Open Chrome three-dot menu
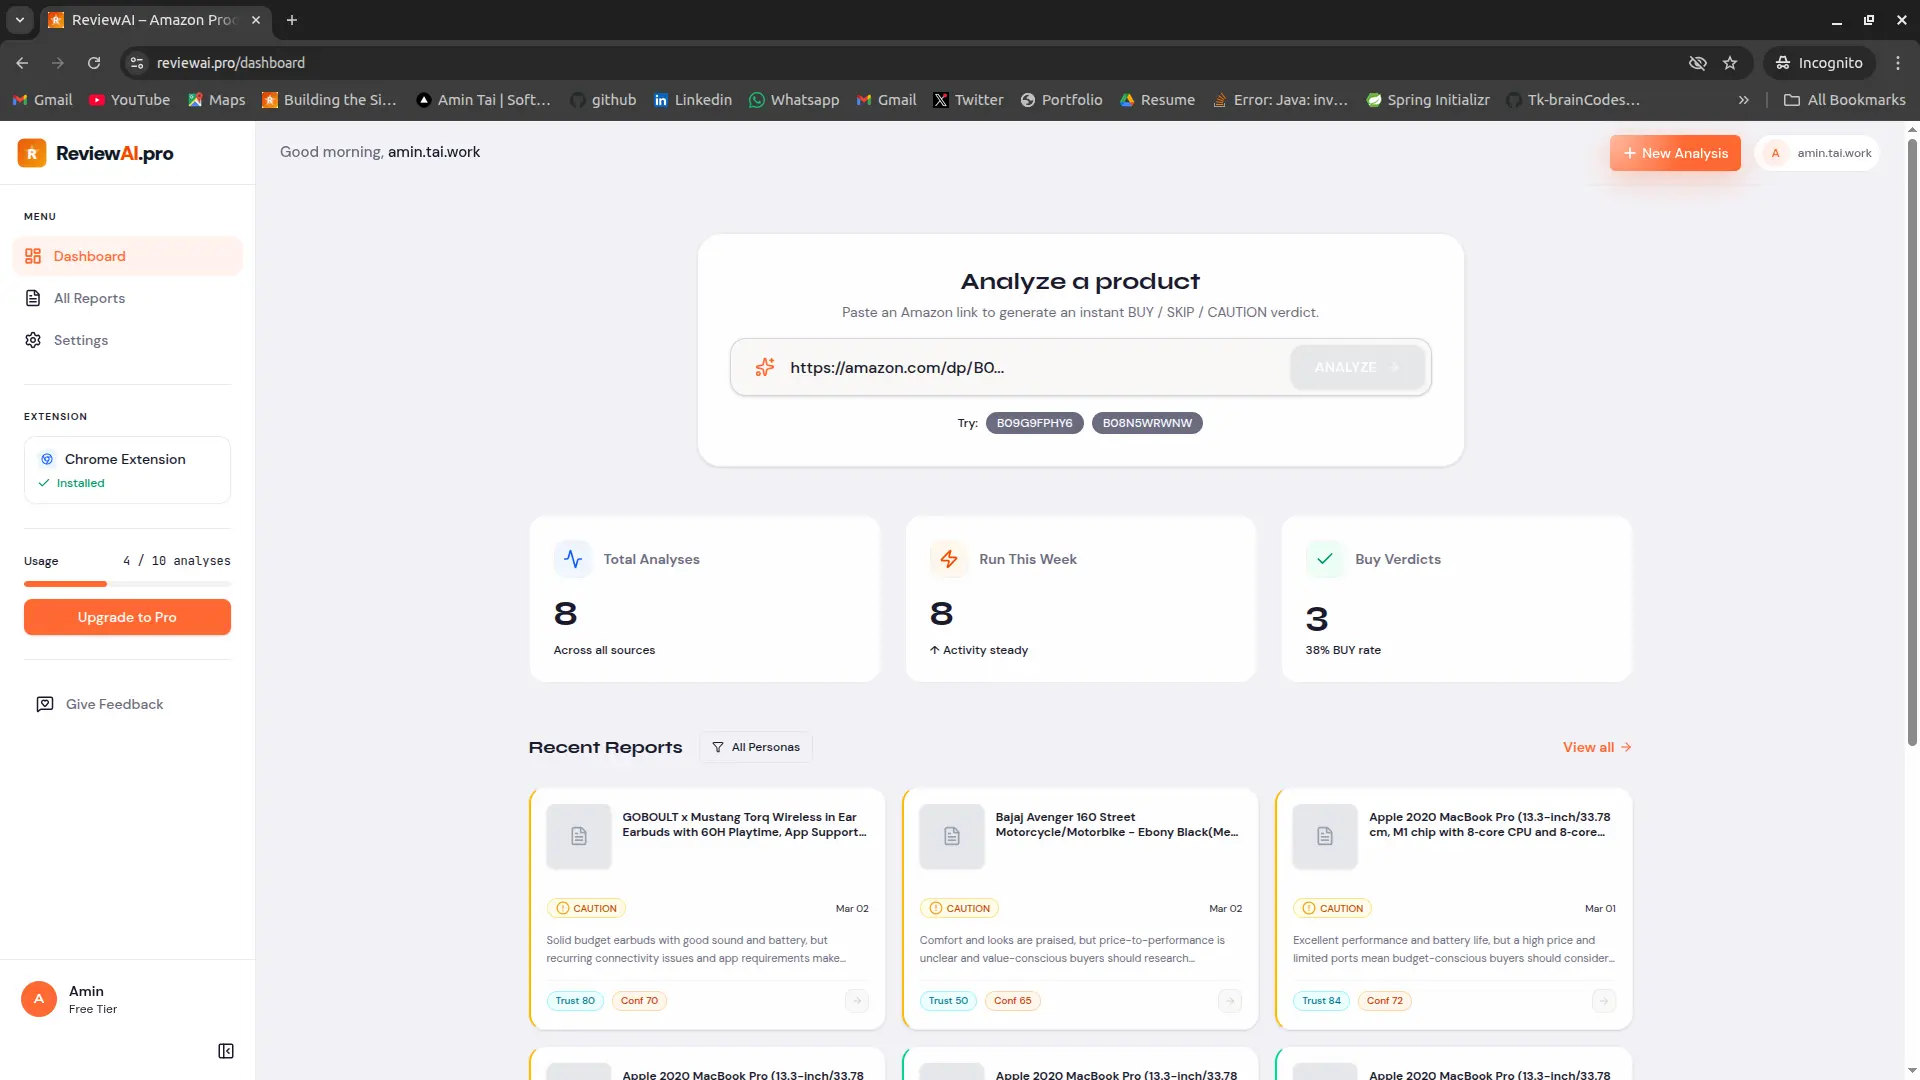This screenshot has height=1080, width=1920. [x=1898, y=62]
